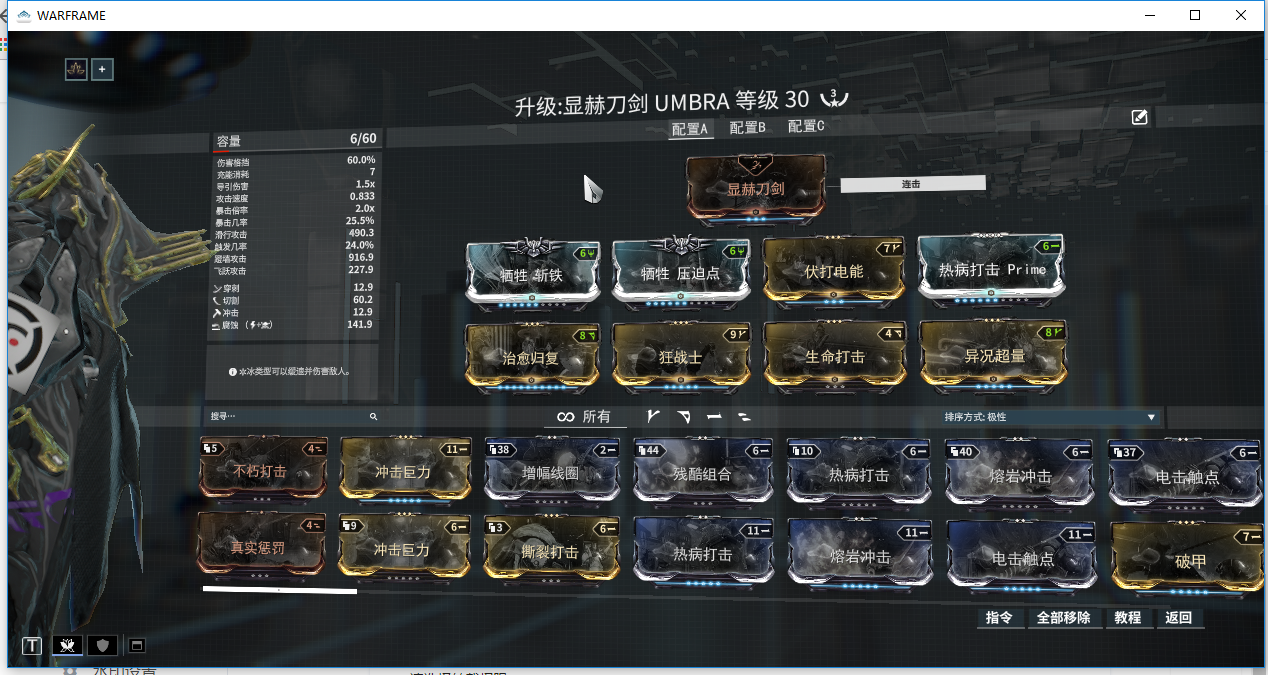Pick the 电击触点 mod costing 11
The height and width of the screenshot is (675, 1268).
(x=1021, y=555)
